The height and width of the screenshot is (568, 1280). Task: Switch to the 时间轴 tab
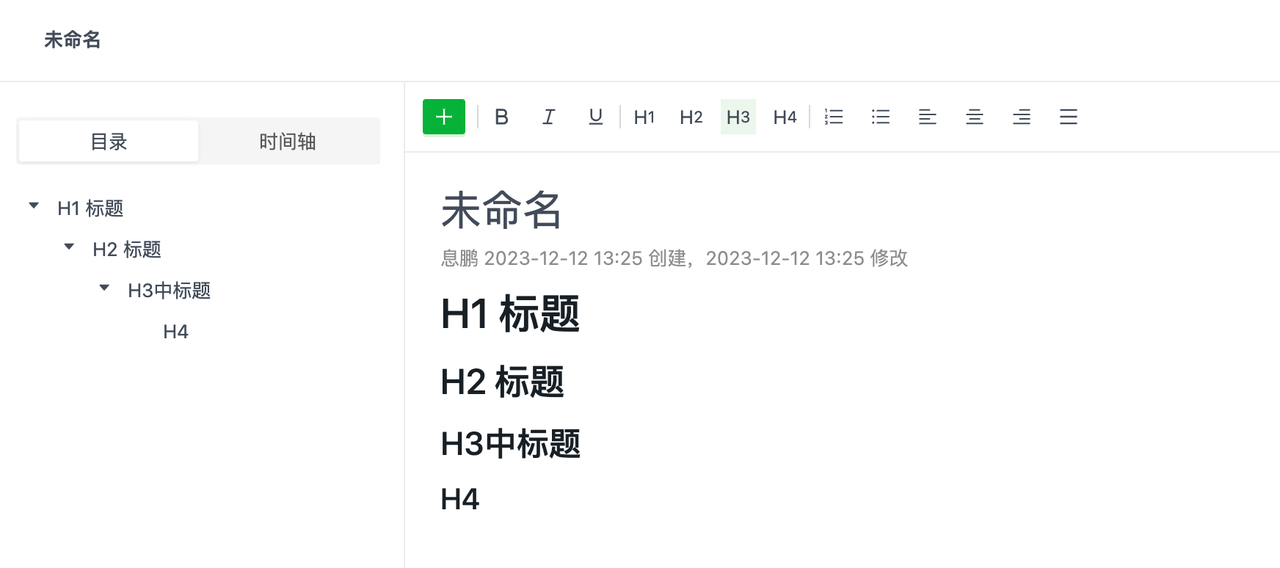(x=288, y=142)
